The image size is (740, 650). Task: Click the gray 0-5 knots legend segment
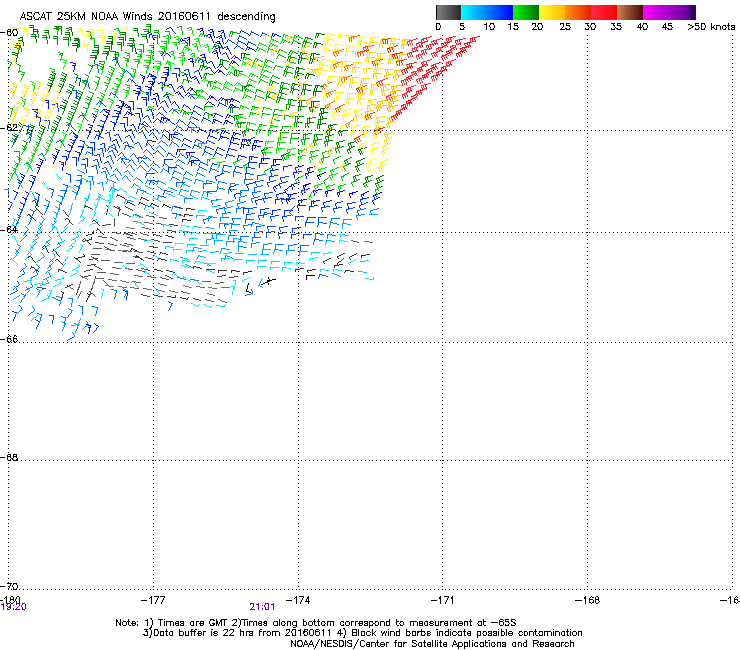(448, 12)
